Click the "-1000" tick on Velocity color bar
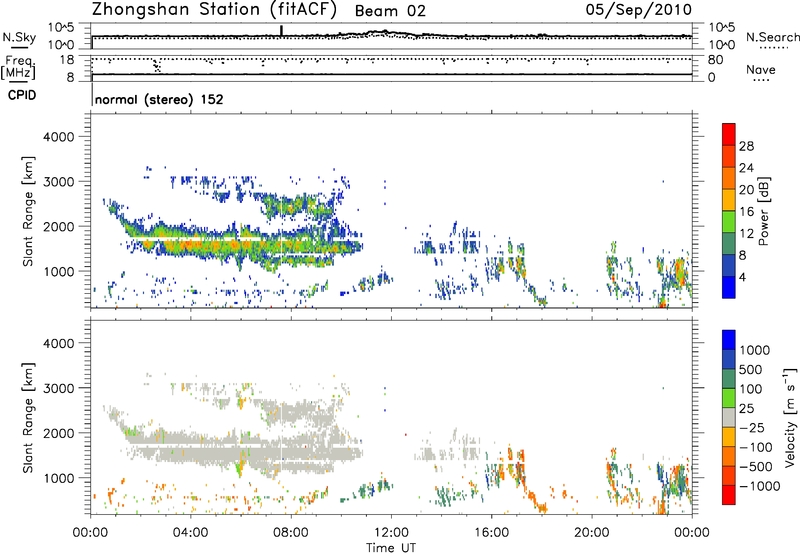Image resolution: width=800 pixels, height=554 pixels. click(x=759, y=486)
